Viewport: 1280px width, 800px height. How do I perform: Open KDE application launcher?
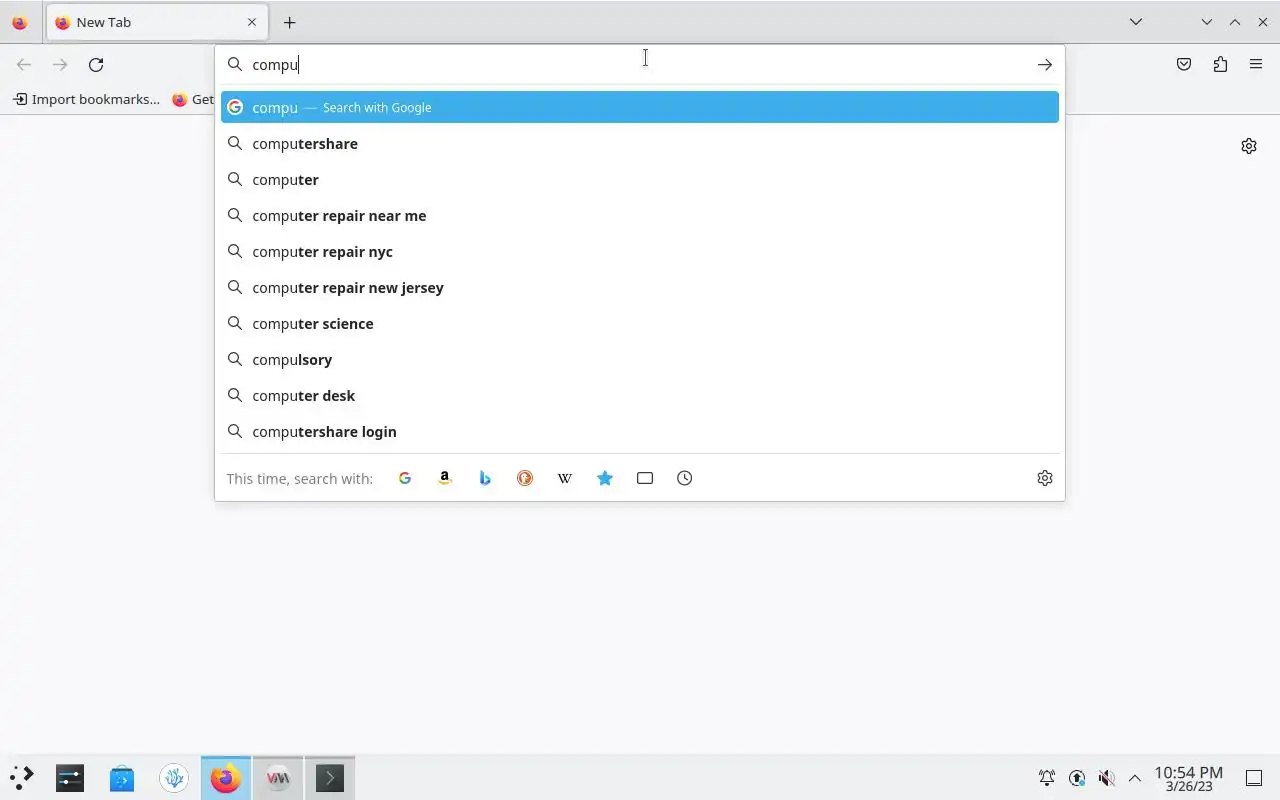(x=22, y=778)
